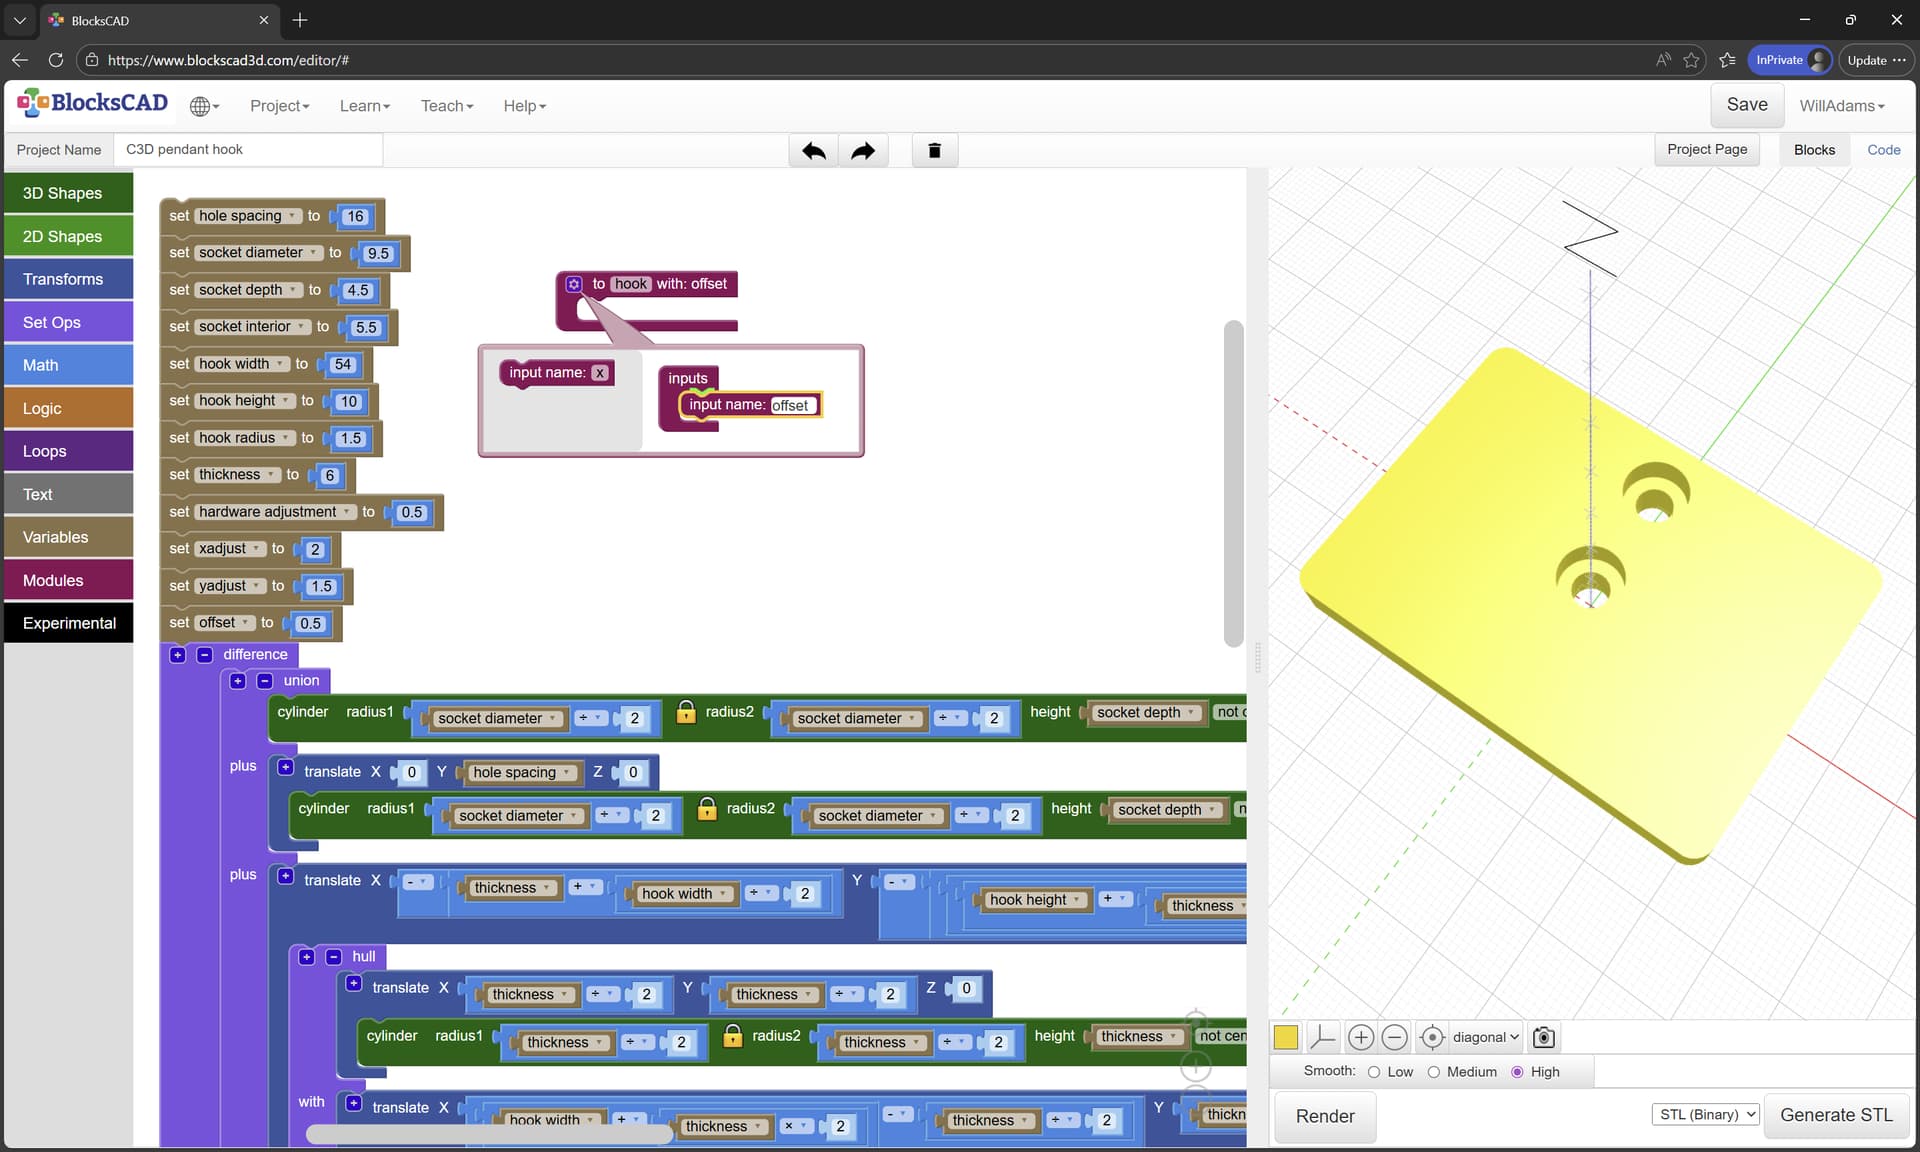Open the diagonal view dropdown

point(1485,1037)
